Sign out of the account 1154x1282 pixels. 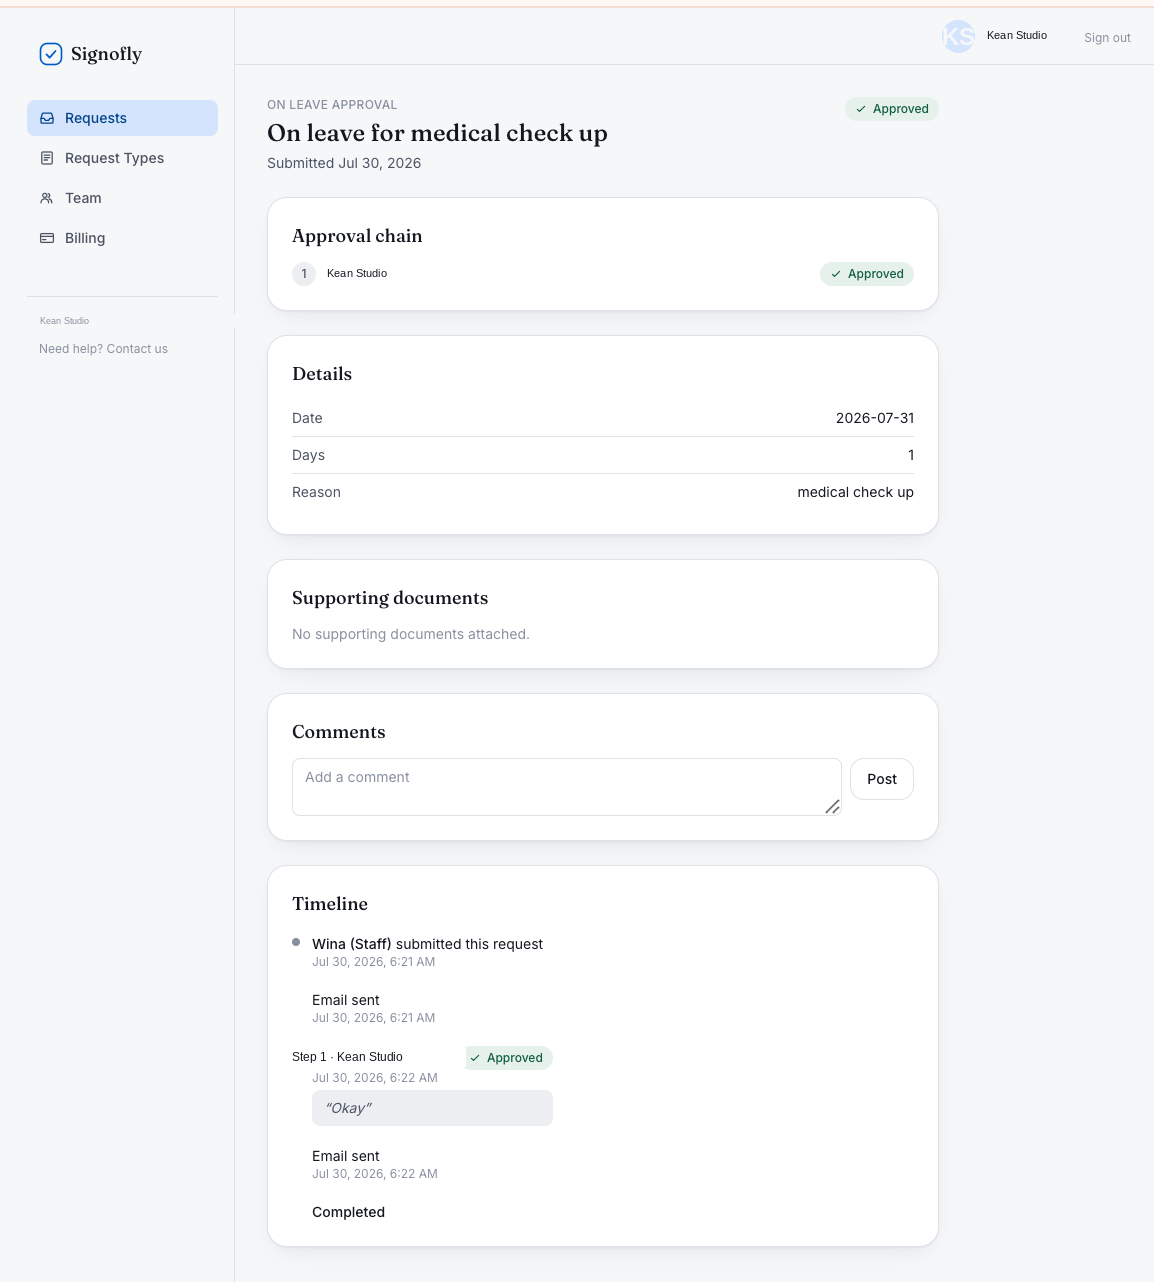click(x=1107, y=38)
